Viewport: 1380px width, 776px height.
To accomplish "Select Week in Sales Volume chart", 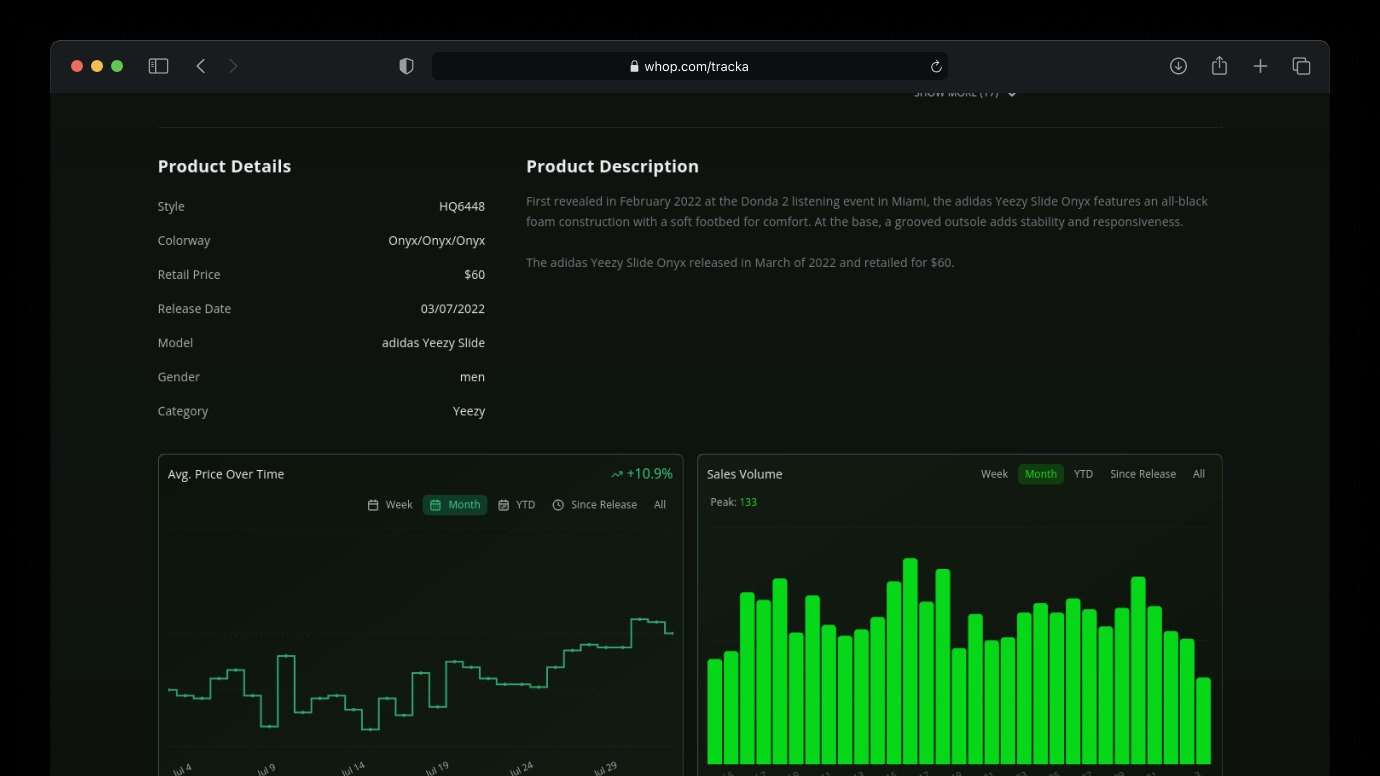I will click(x=994, y=474).
